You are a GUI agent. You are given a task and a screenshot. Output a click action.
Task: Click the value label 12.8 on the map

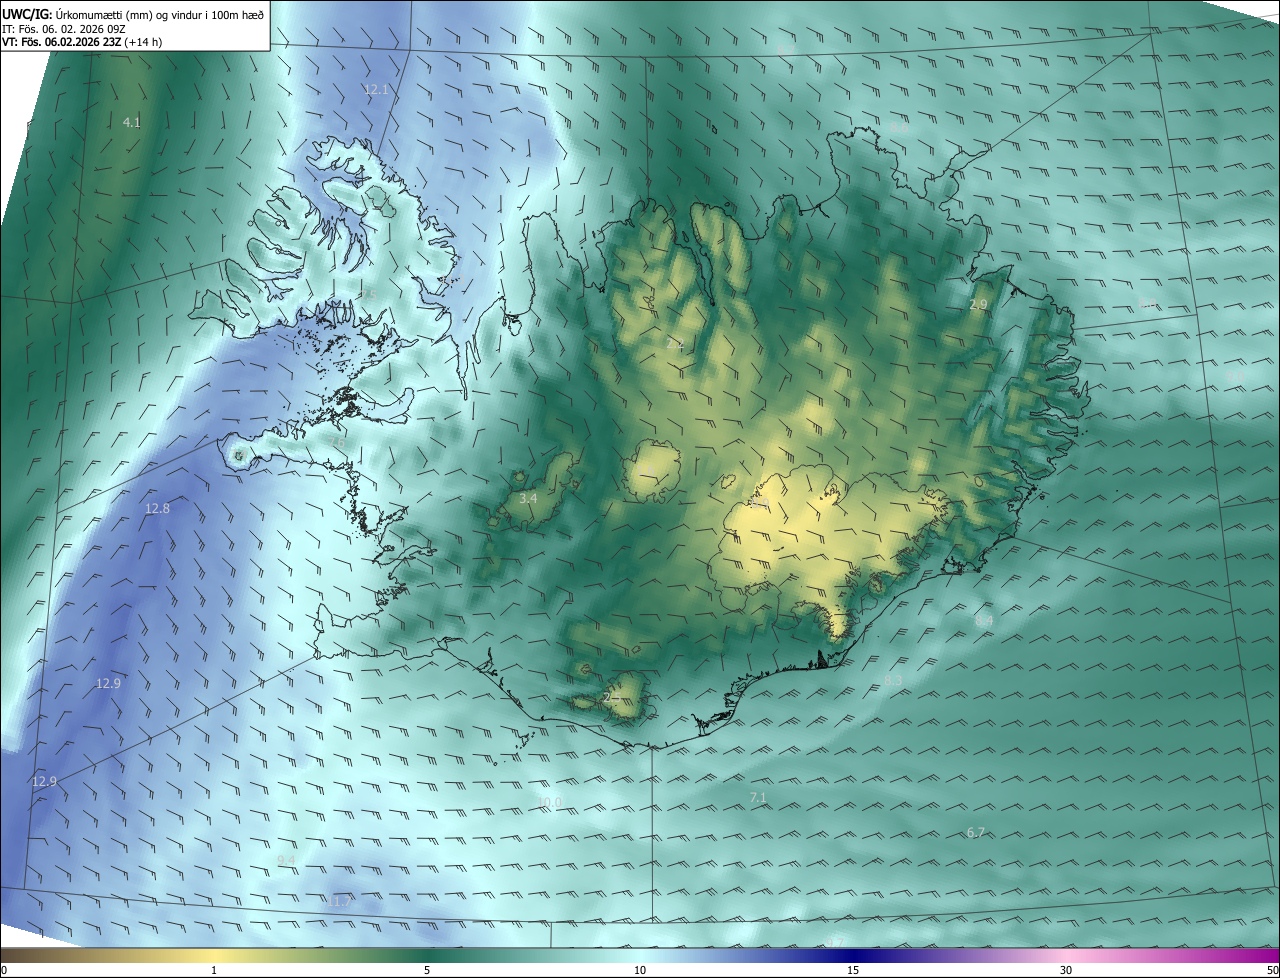click(x=158, y=508)
